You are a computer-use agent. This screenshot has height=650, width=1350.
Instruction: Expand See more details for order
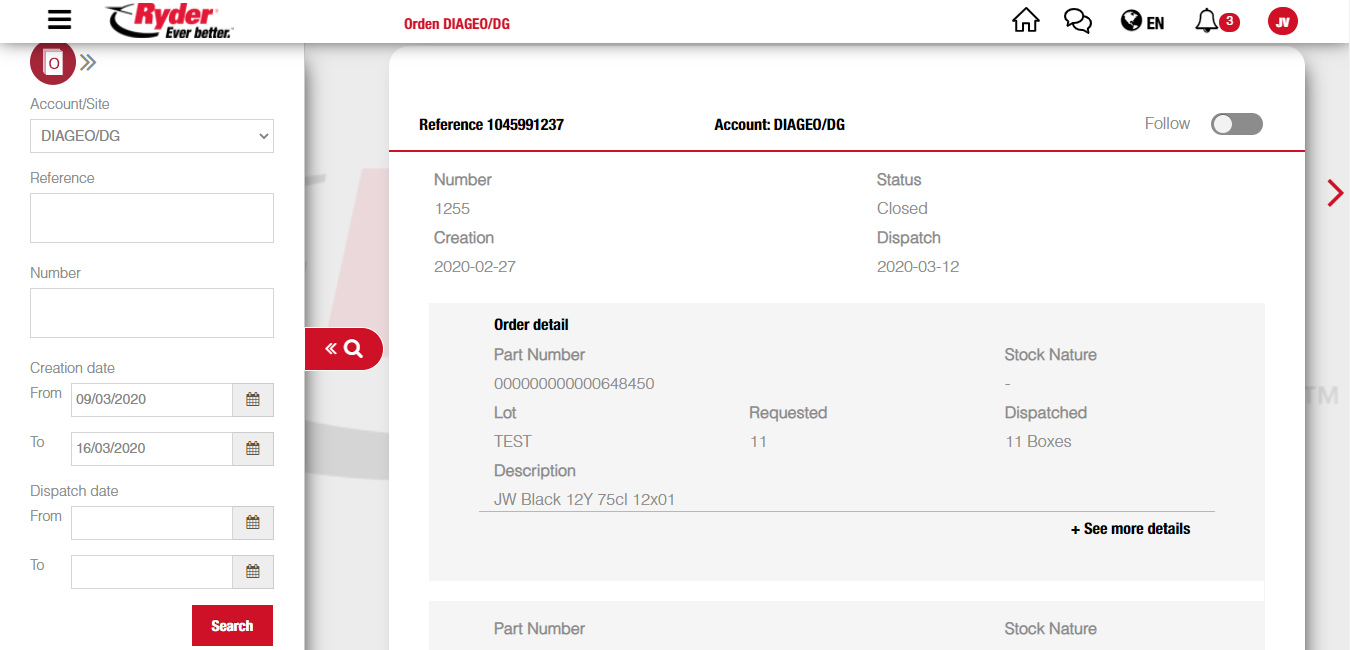(1130, 529)
